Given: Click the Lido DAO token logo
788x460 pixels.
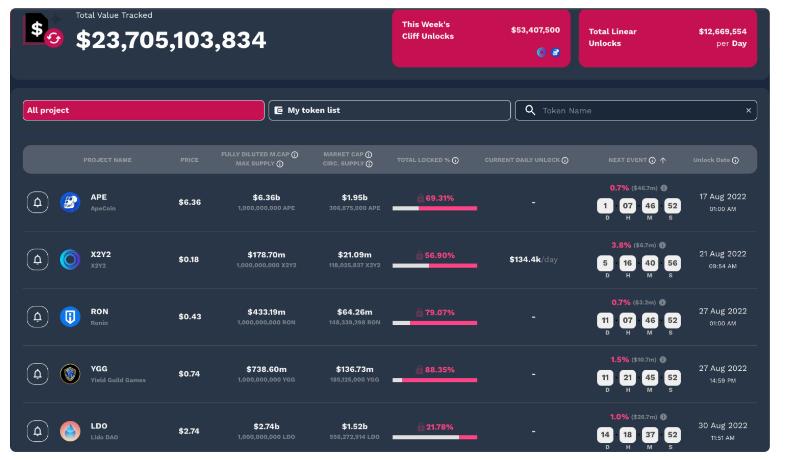Looking at the screenshot, I should (70, 432).
